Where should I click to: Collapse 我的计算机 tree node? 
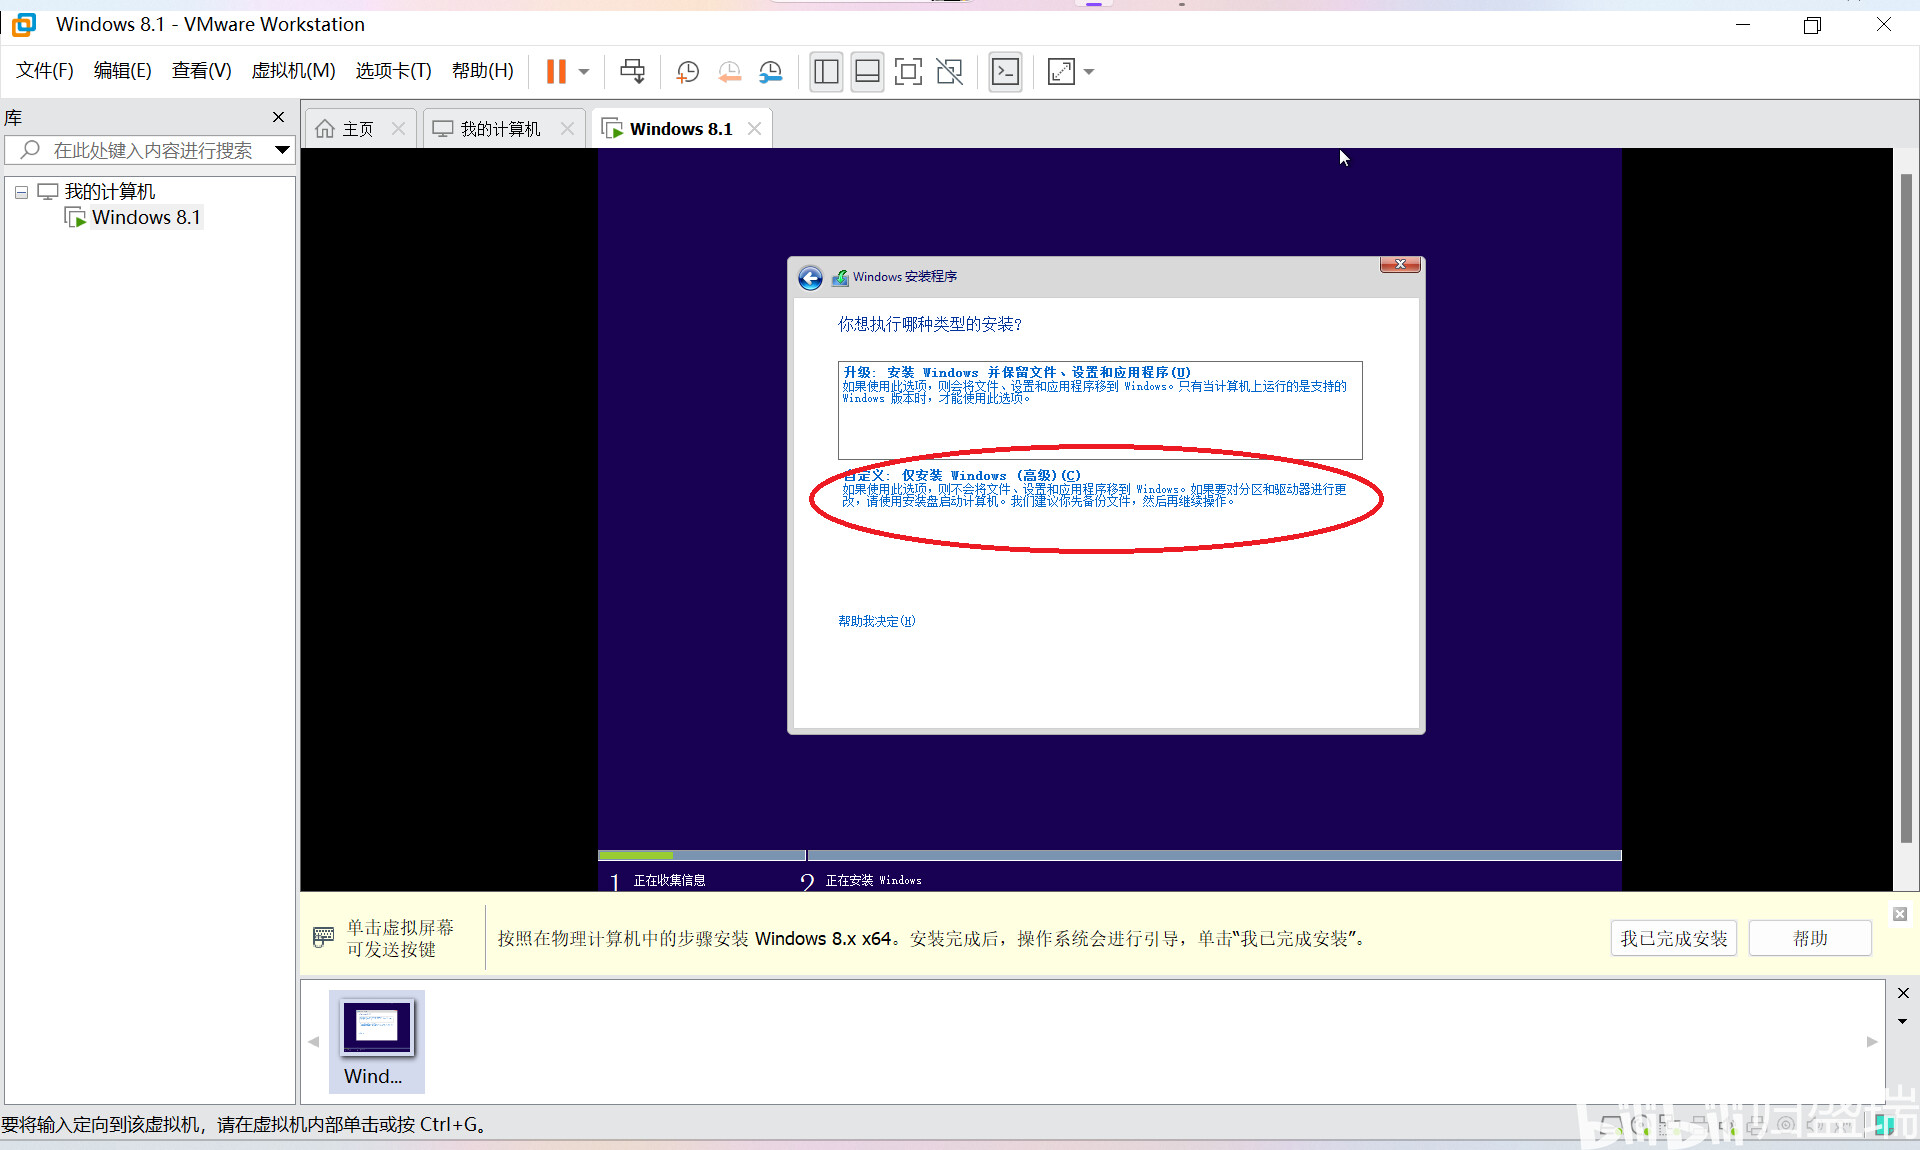(21, 192)
